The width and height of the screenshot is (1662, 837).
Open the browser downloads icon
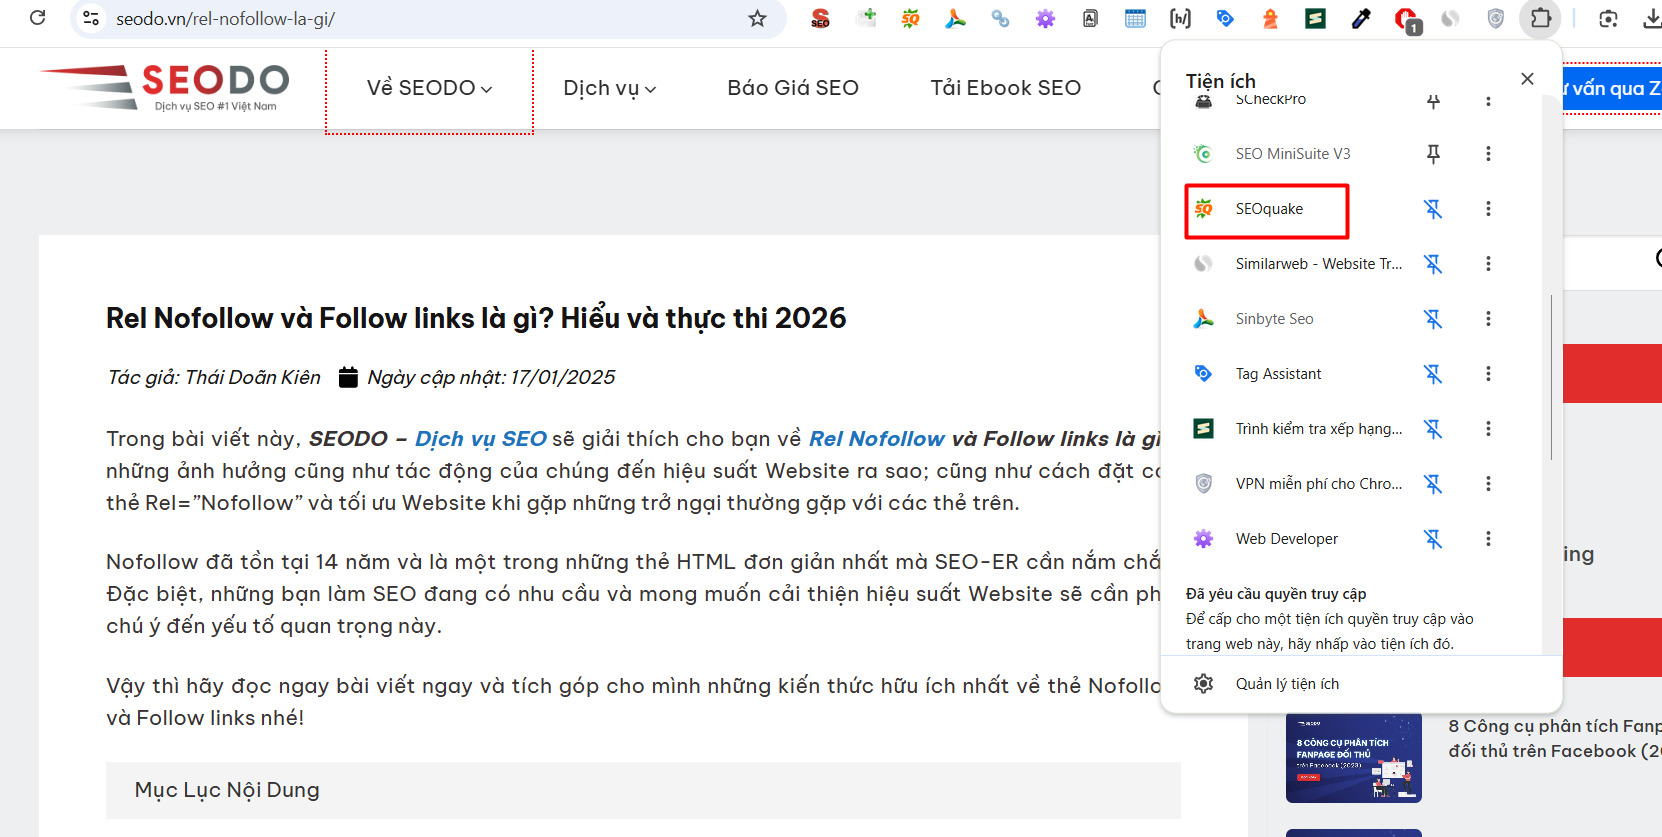point(1651,18)
